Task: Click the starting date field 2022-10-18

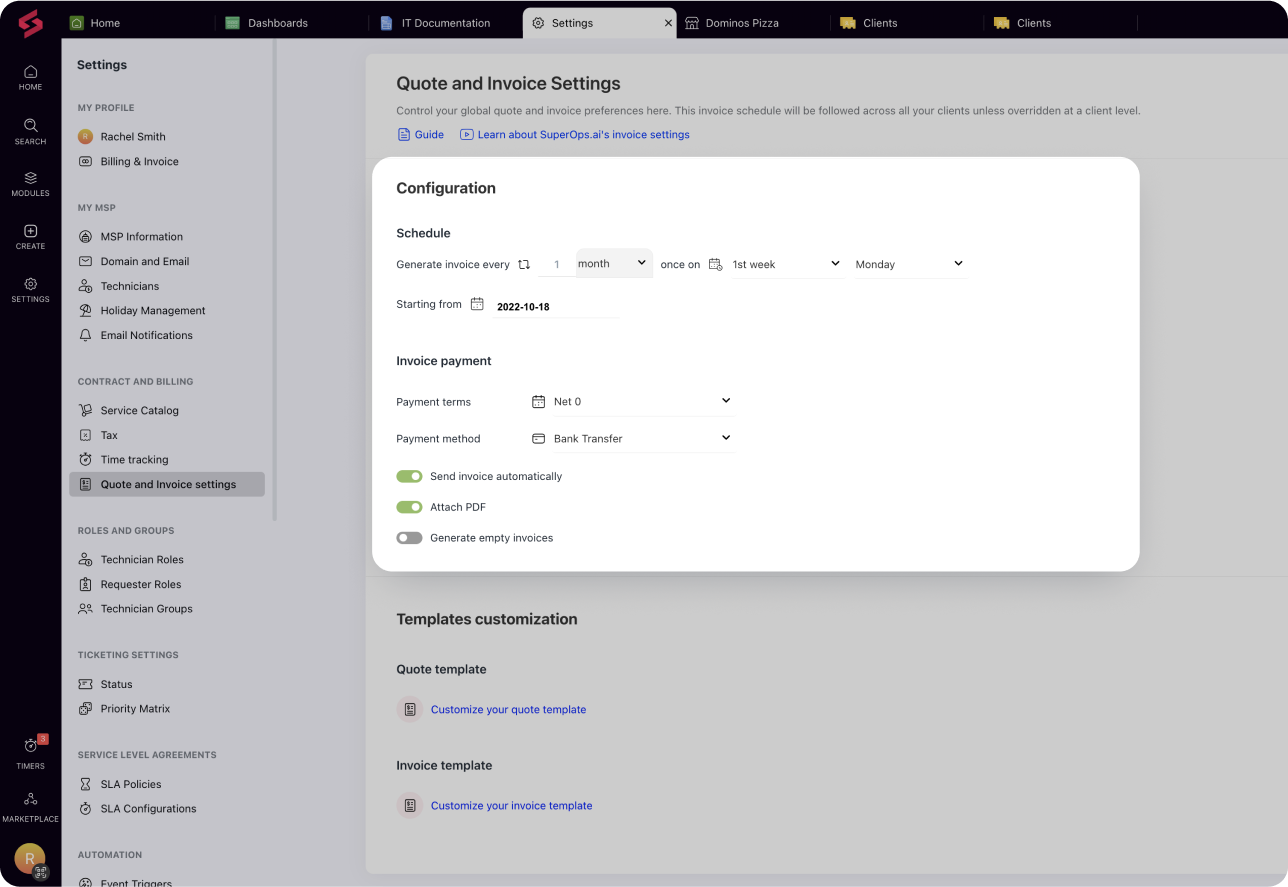Action: coord(557,307)
